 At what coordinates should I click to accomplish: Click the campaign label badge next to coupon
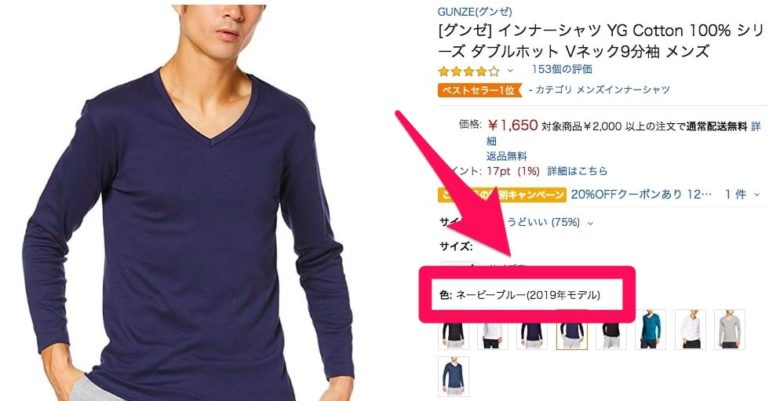click(x=501, y=195)
